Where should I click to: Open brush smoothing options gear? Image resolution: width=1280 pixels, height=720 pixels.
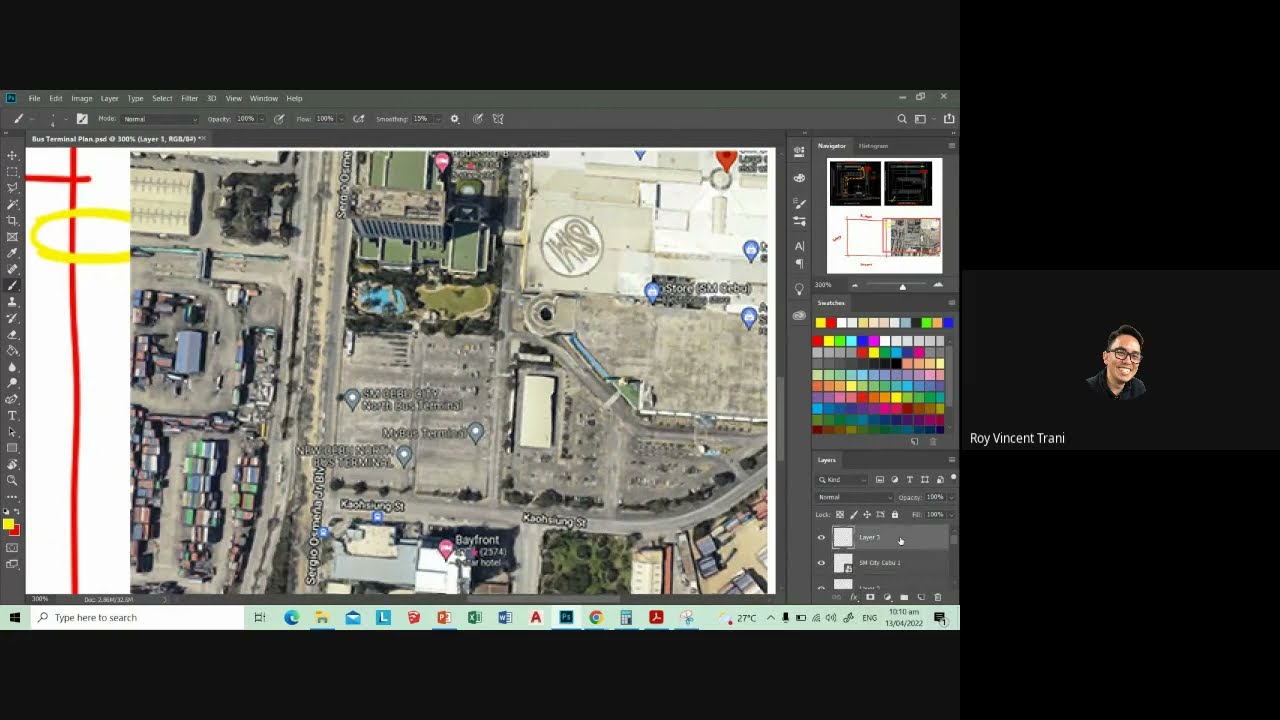[454, 119]
